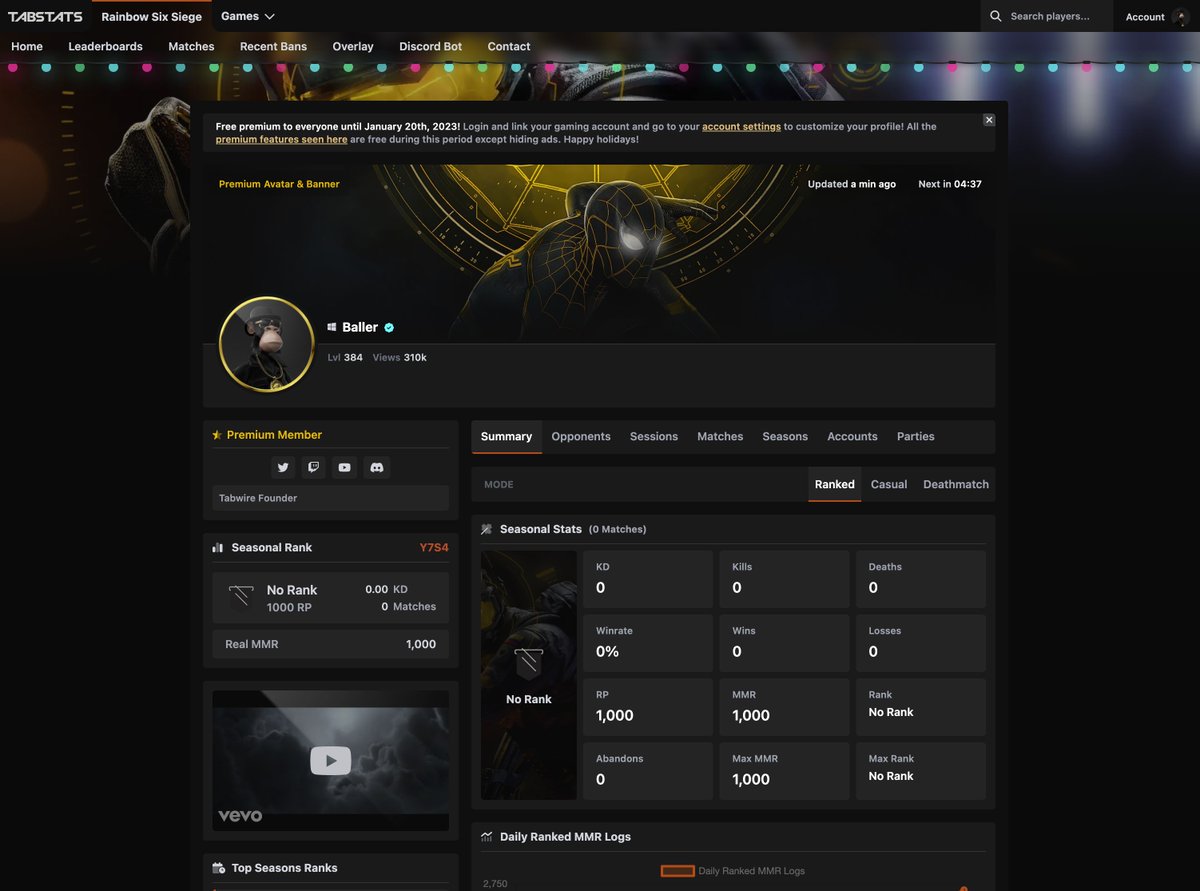The height and width of the screenshot is (891, 1200).
Task: Follow the premium features seen here link
Action: [282, 140]
